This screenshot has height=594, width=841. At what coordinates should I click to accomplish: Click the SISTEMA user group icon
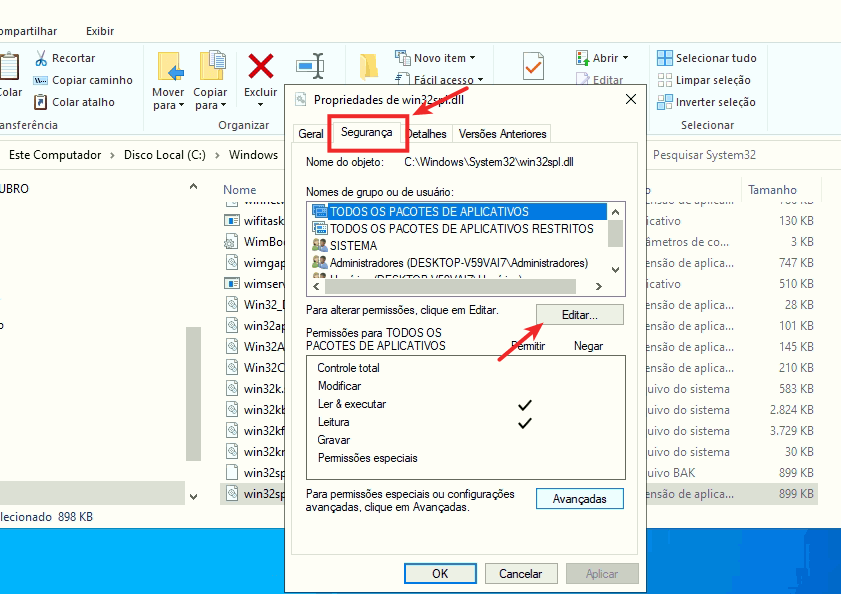[x=320, y=245]
